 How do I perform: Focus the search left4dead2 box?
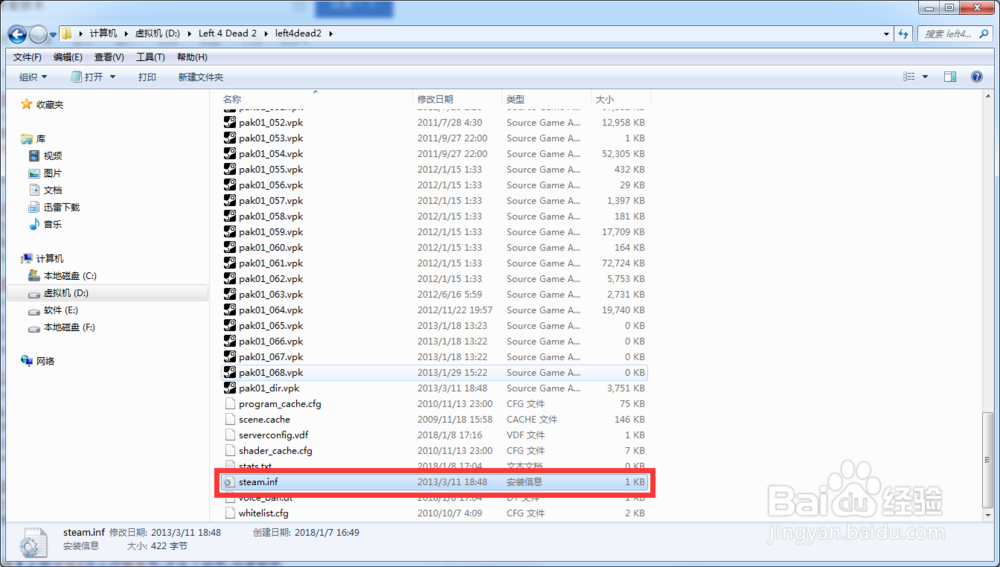(948, 34)
